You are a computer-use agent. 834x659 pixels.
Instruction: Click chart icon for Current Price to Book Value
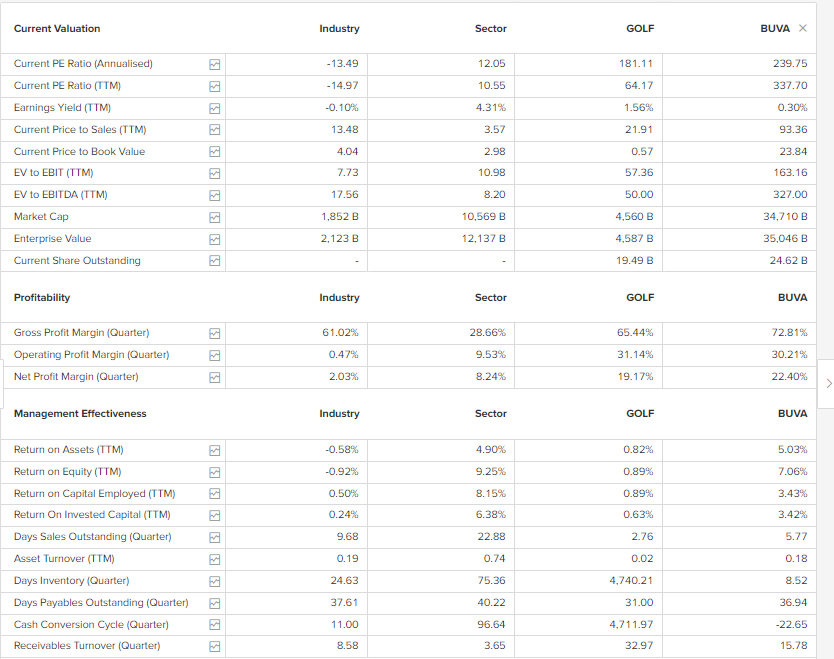pos(214,152)
